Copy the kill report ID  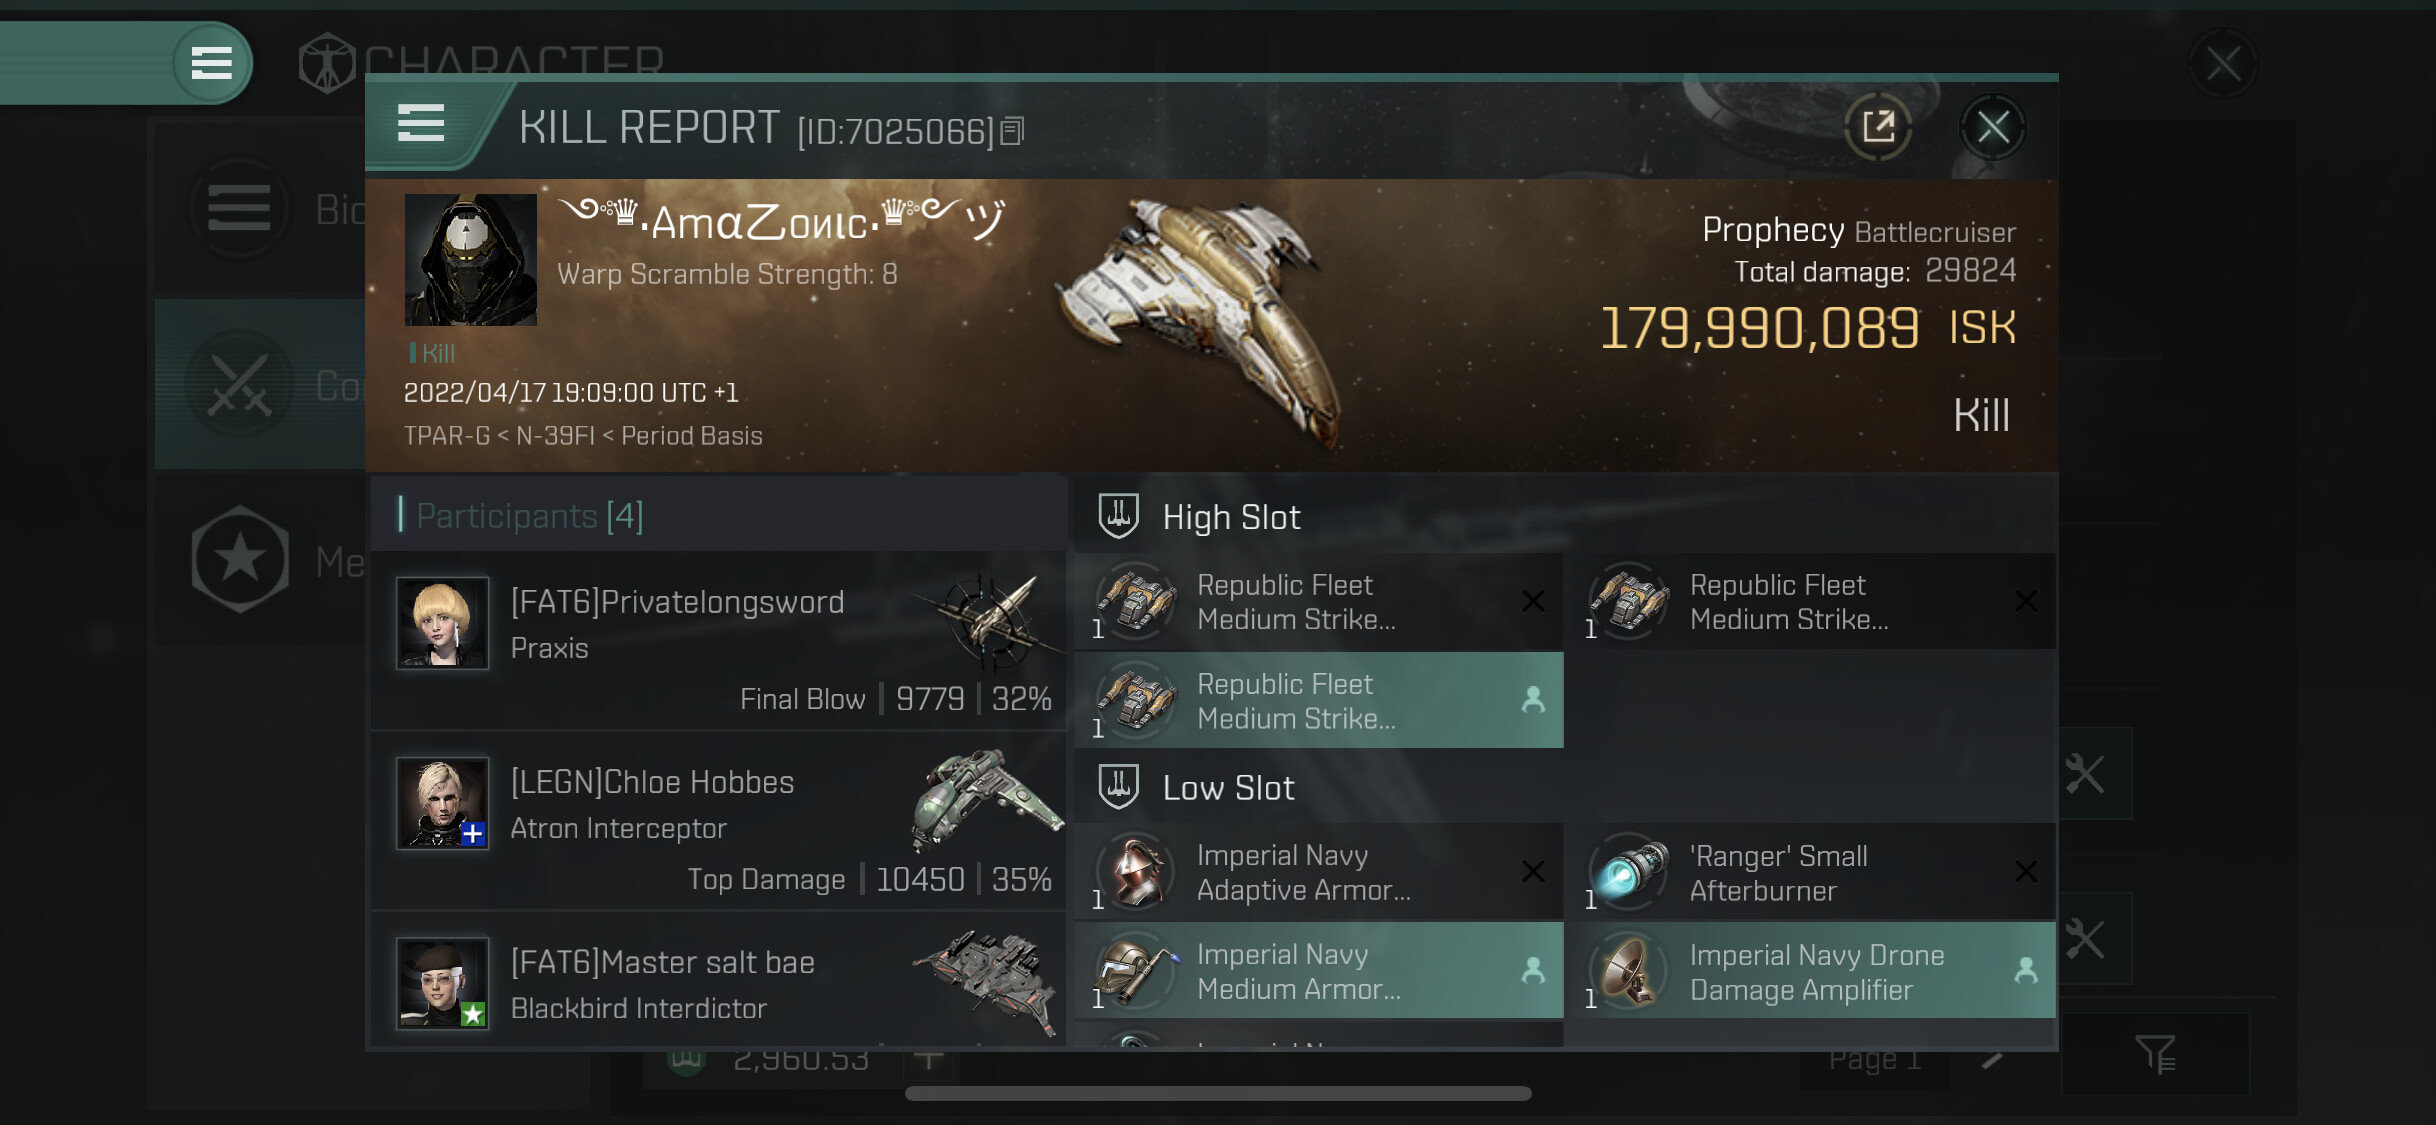coord(1012,131)
